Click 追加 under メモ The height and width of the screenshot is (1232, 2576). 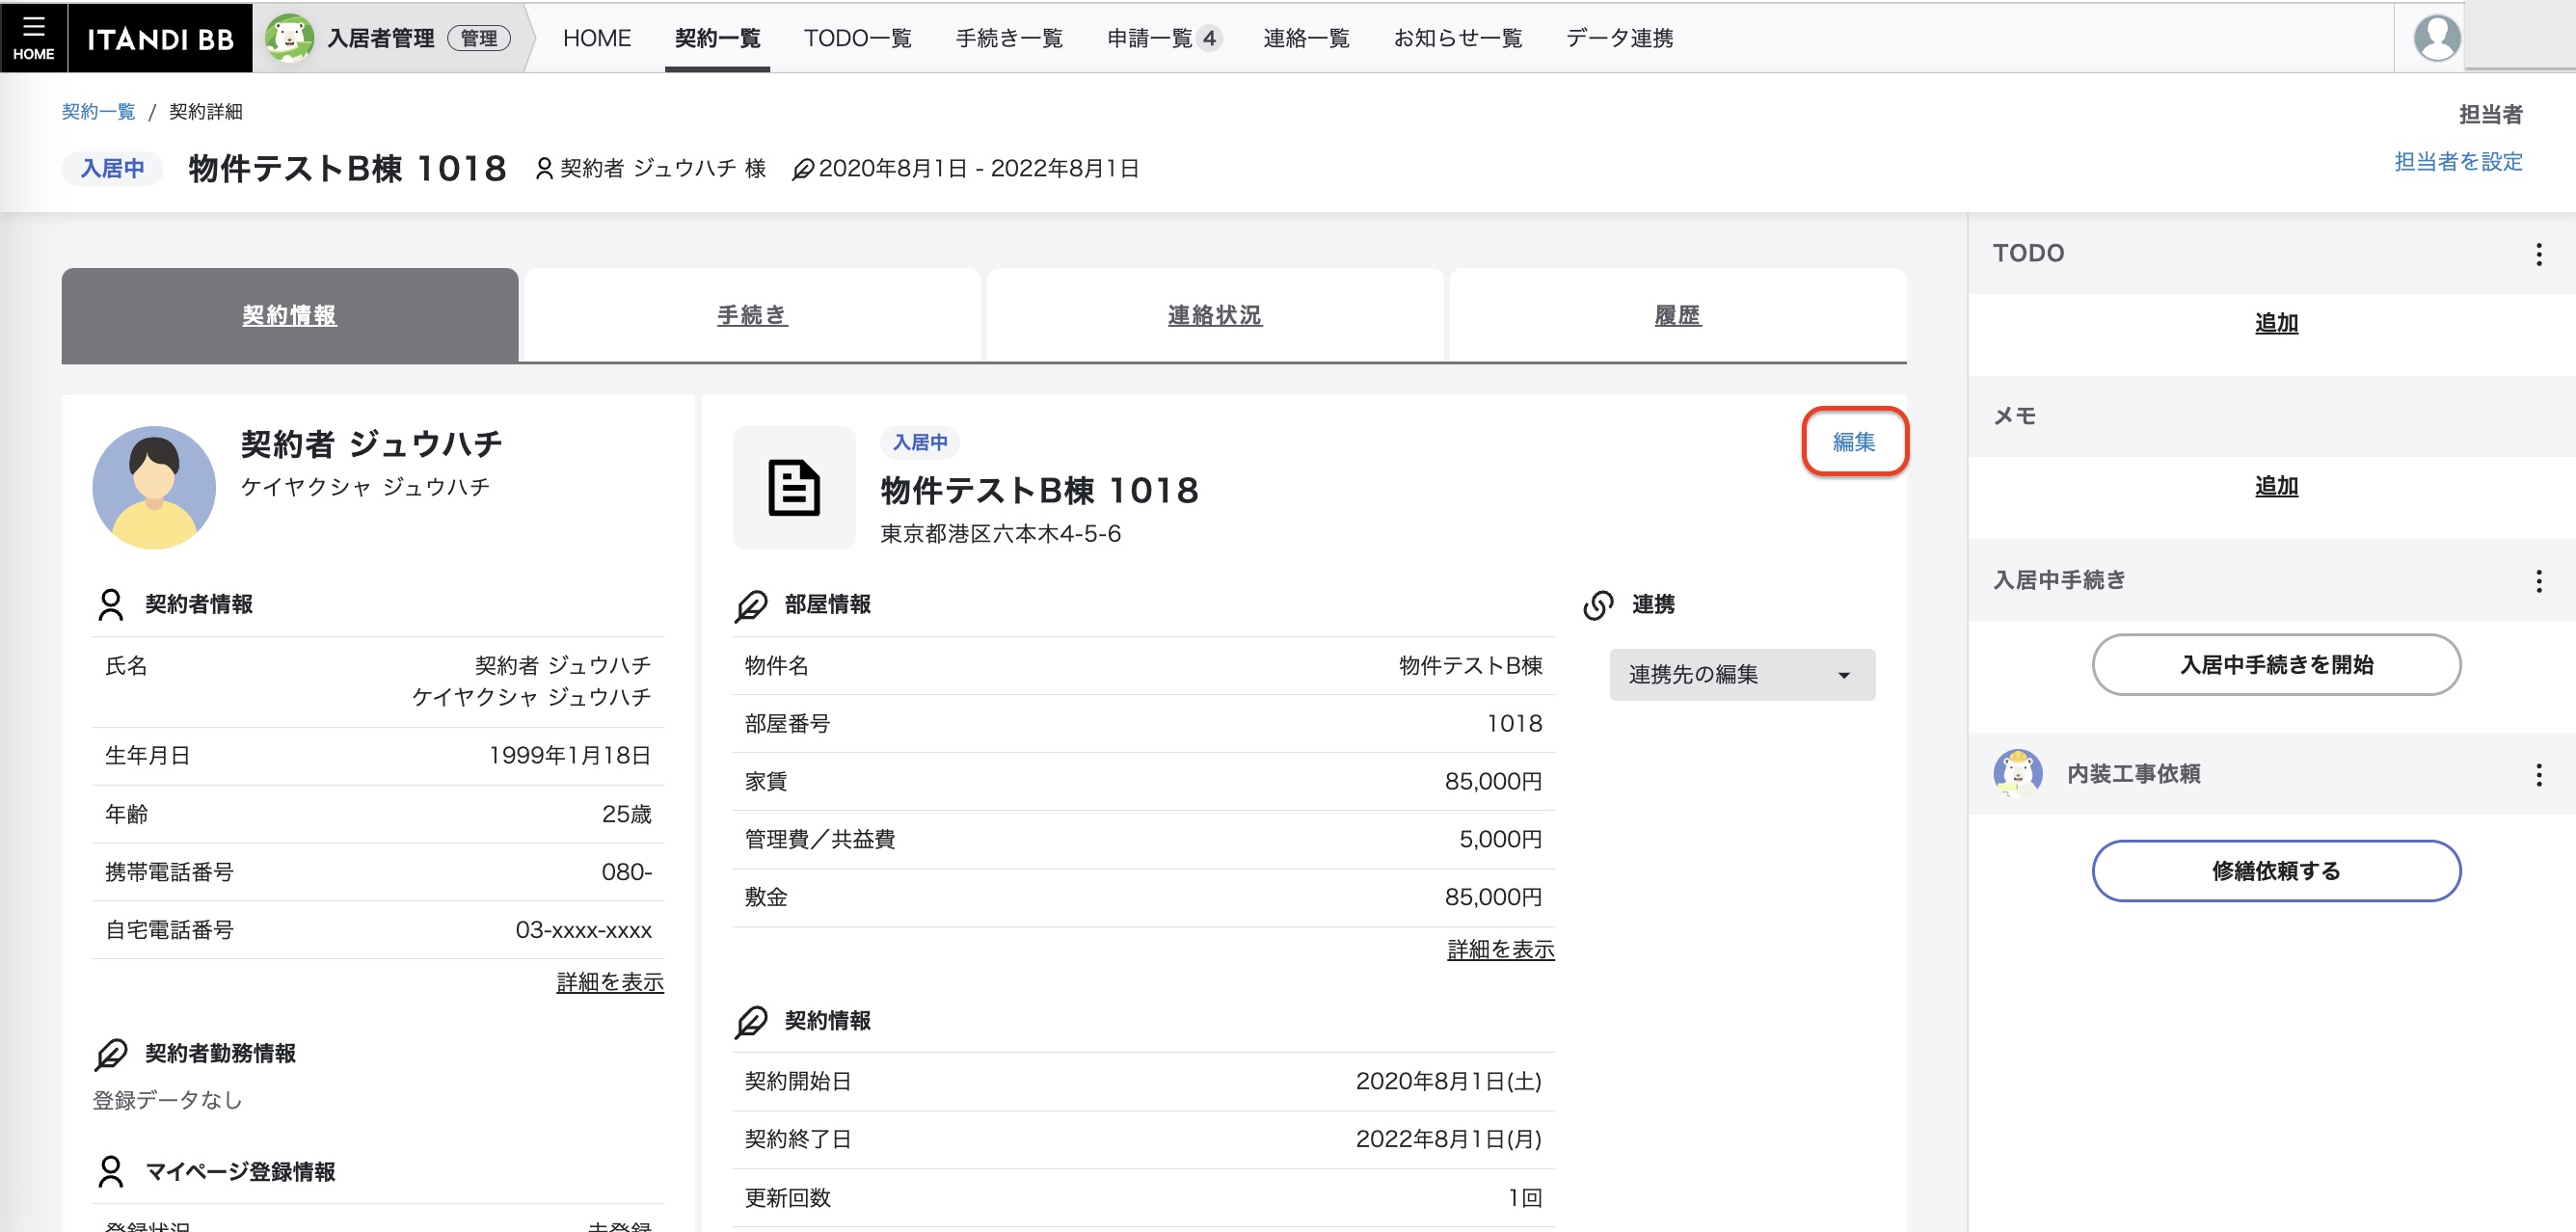click(2276, 486)
